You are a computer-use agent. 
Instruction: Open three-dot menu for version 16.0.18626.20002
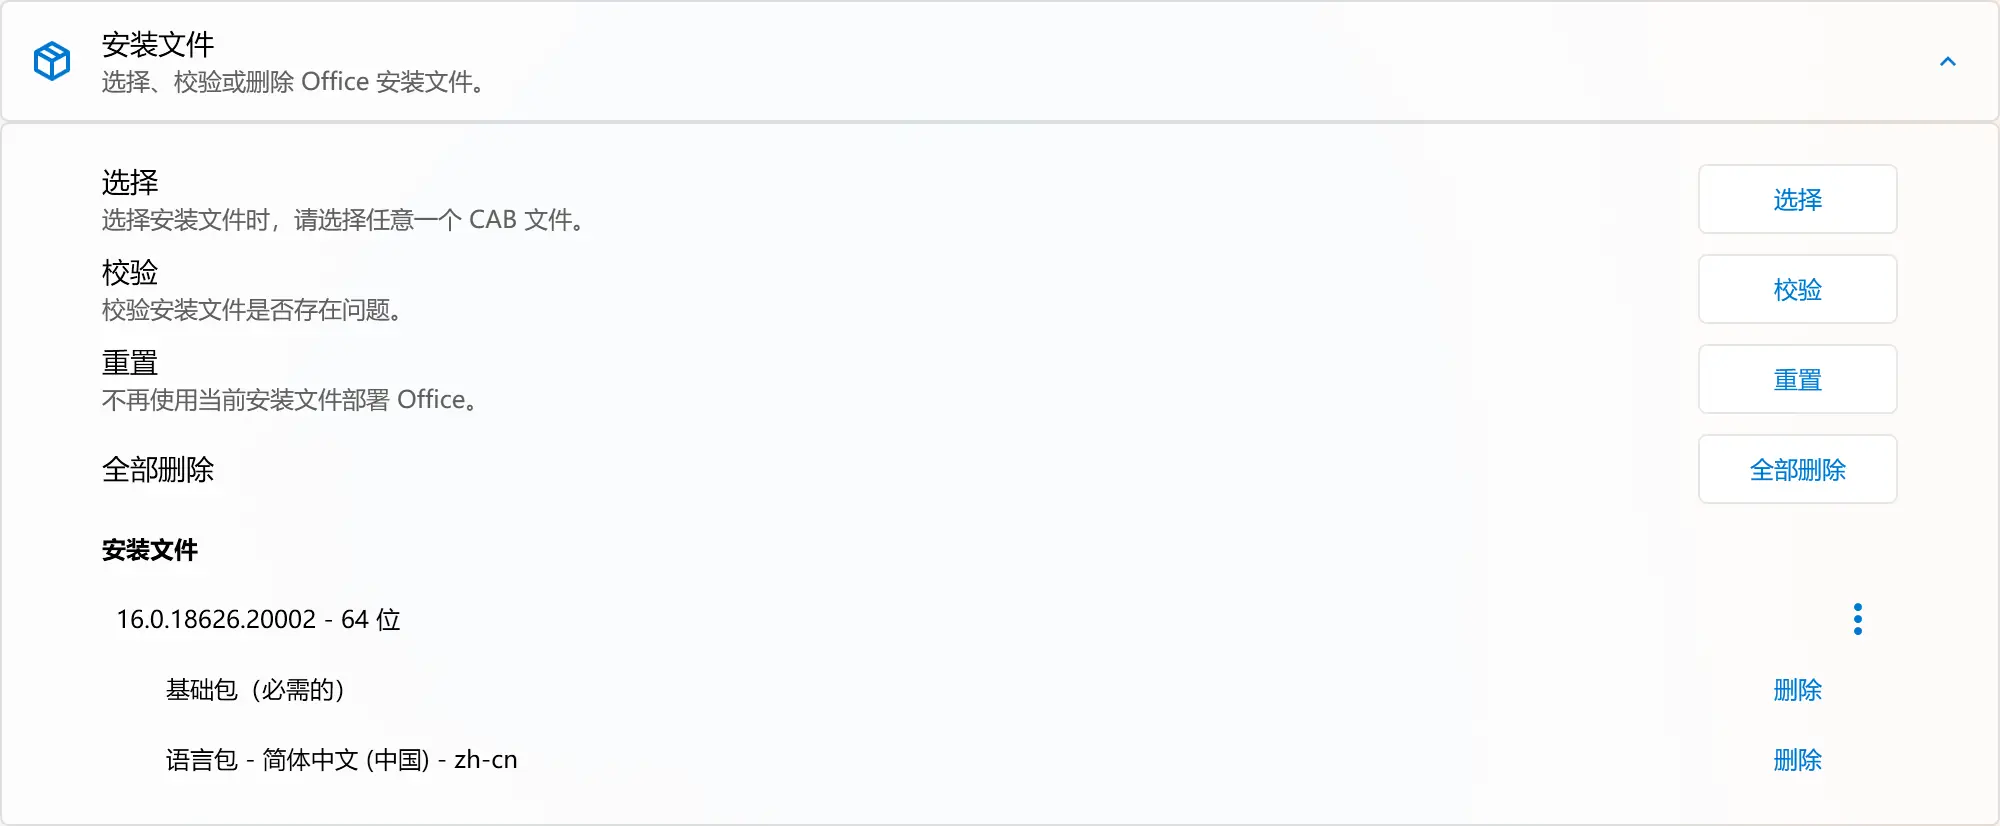[x=1857, y=619]
